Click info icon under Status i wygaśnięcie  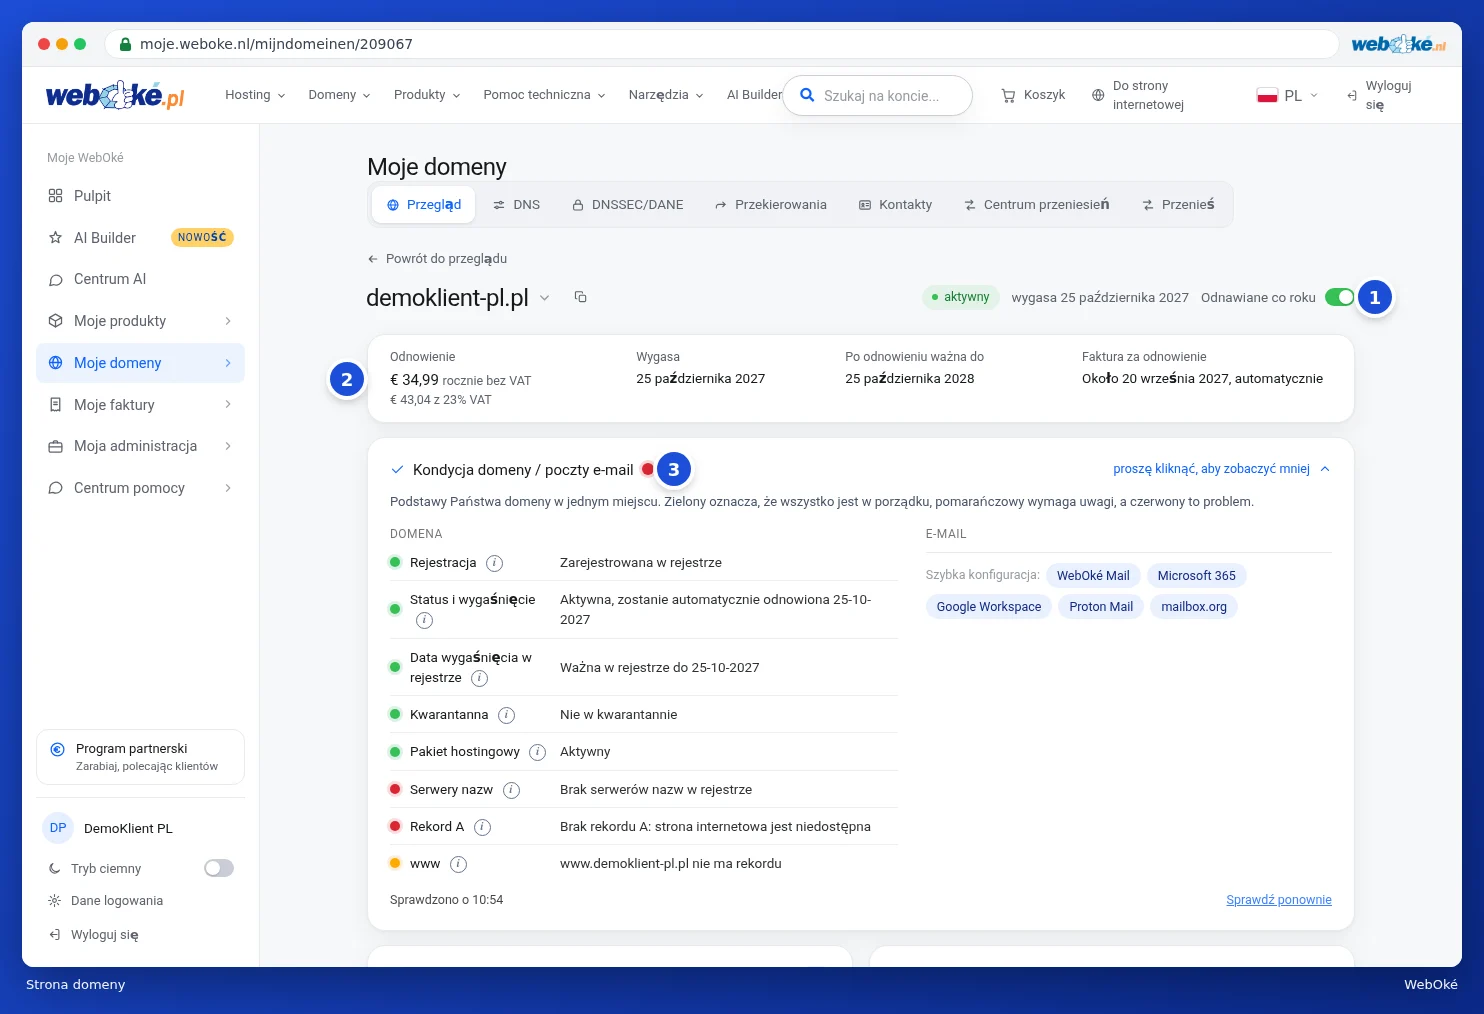click(x=424, y=620)
